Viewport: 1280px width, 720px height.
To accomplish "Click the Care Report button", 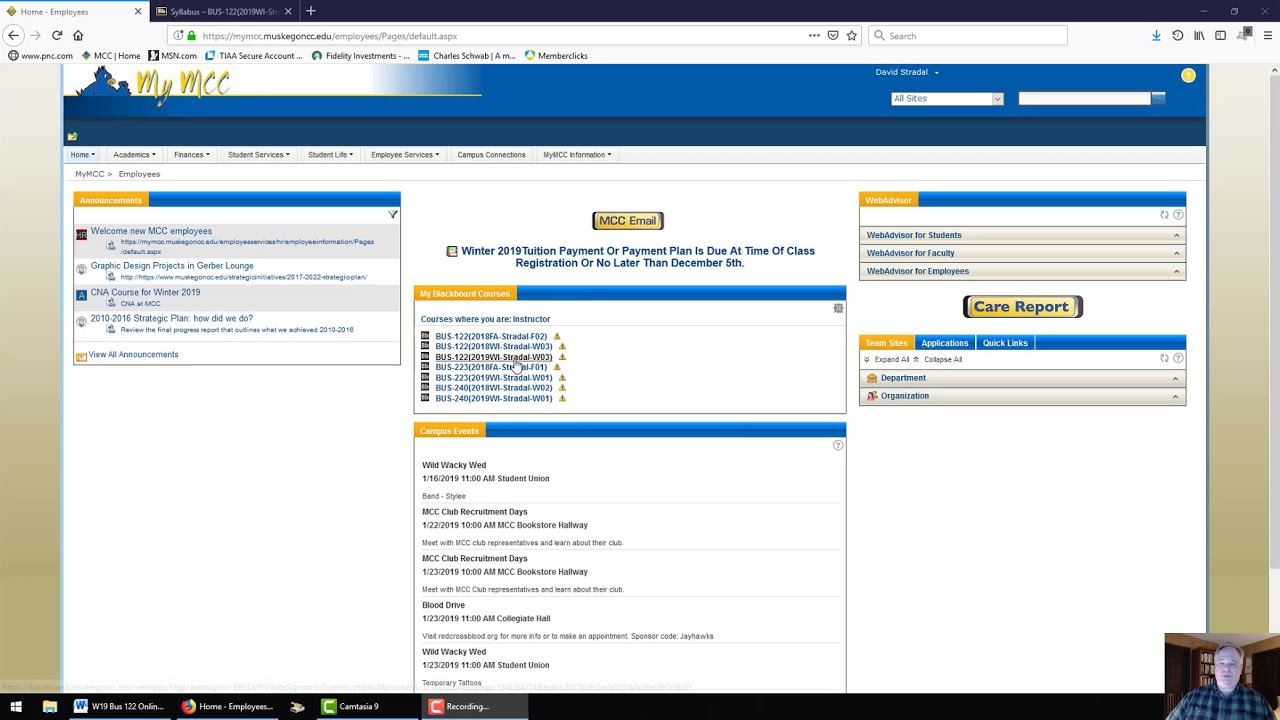I will pyautogui.click(x=1022, y=307).
